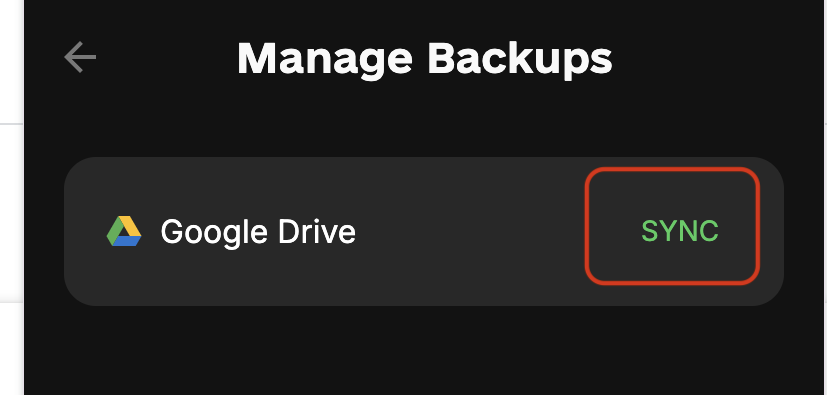Click the tri-color Drive triangle icon
The image size is (827, 395).
point(124,231)
